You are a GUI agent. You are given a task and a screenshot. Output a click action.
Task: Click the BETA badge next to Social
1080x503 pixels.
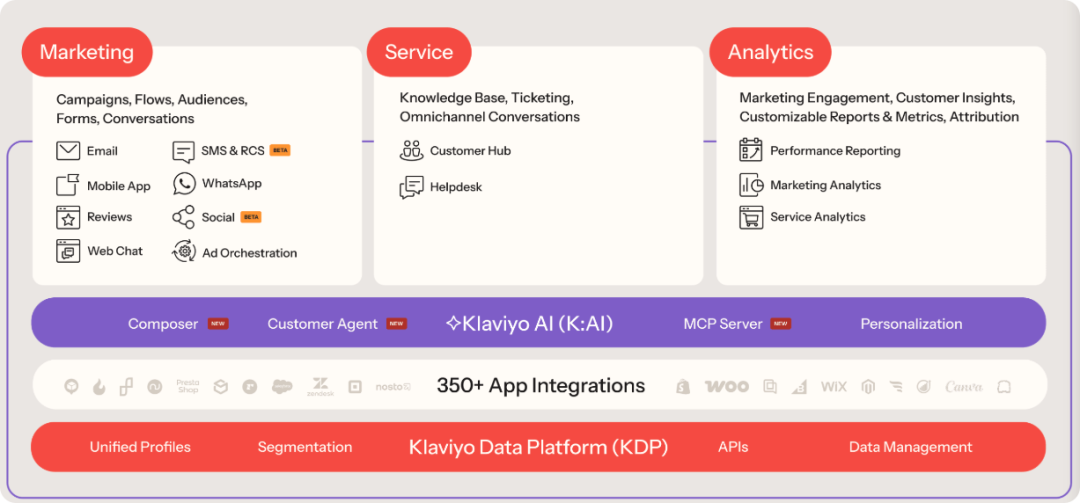[251, 217]
